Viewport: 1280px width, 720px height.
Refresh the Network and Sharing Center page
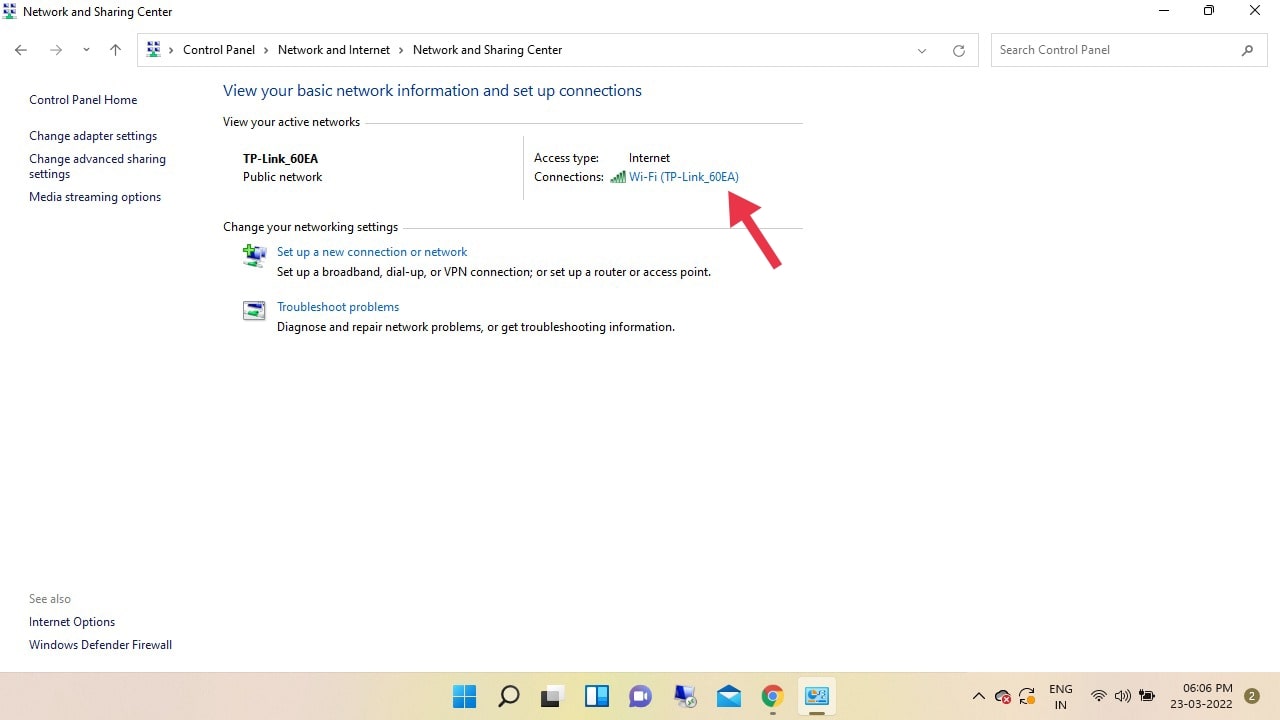click(x=958, y=50)
